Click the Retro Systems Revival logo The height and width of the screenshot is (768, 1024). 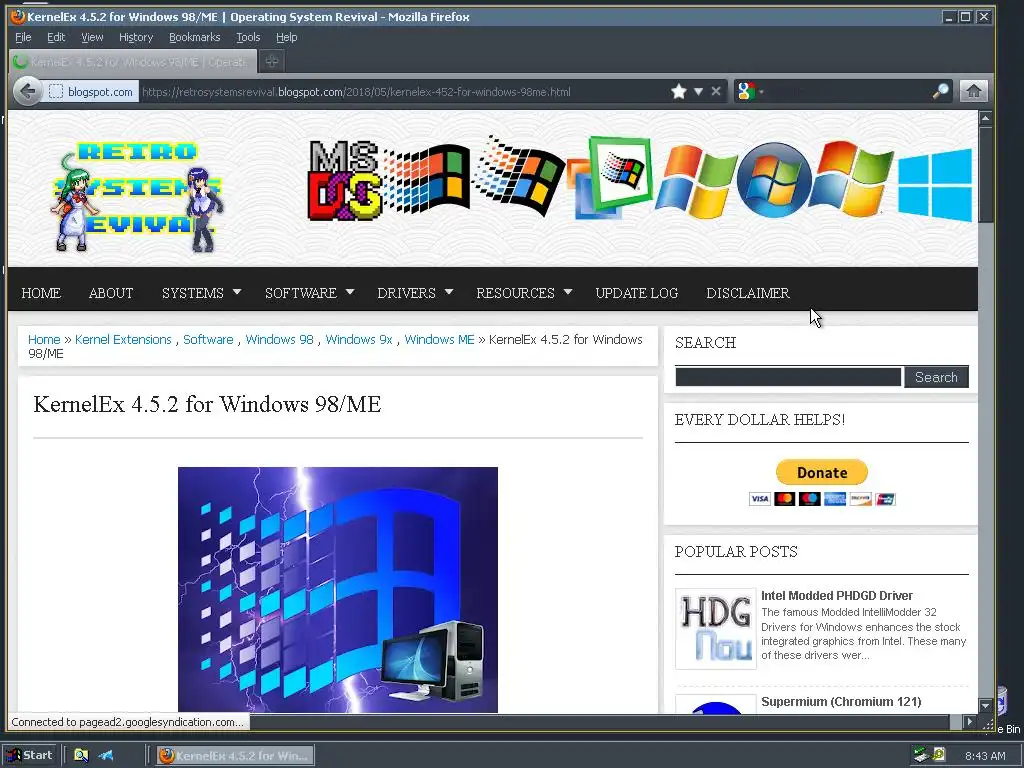(x=137, y=197)
